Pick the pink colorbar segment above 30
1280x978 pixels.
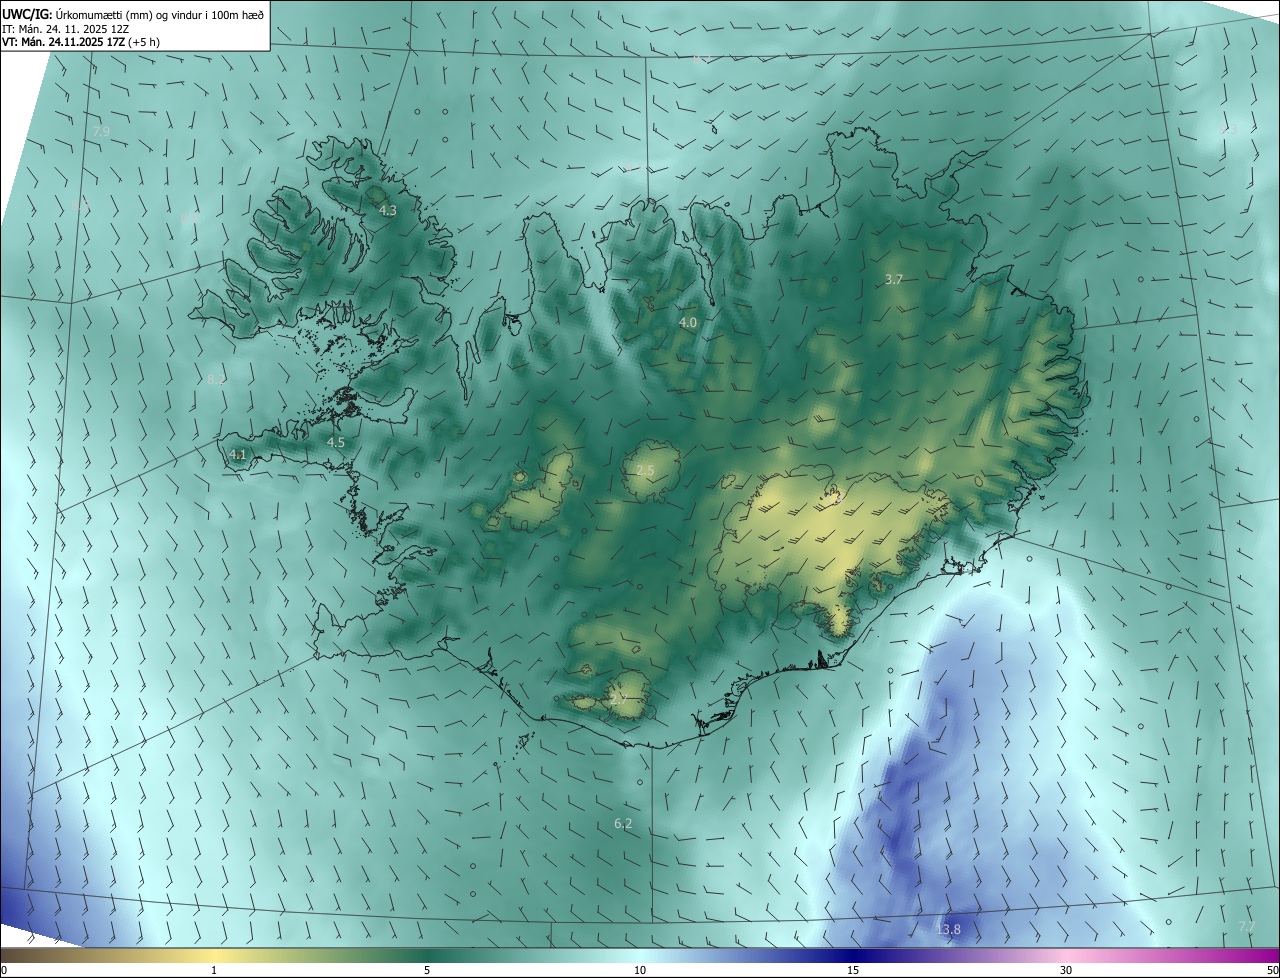(1066, 956)
